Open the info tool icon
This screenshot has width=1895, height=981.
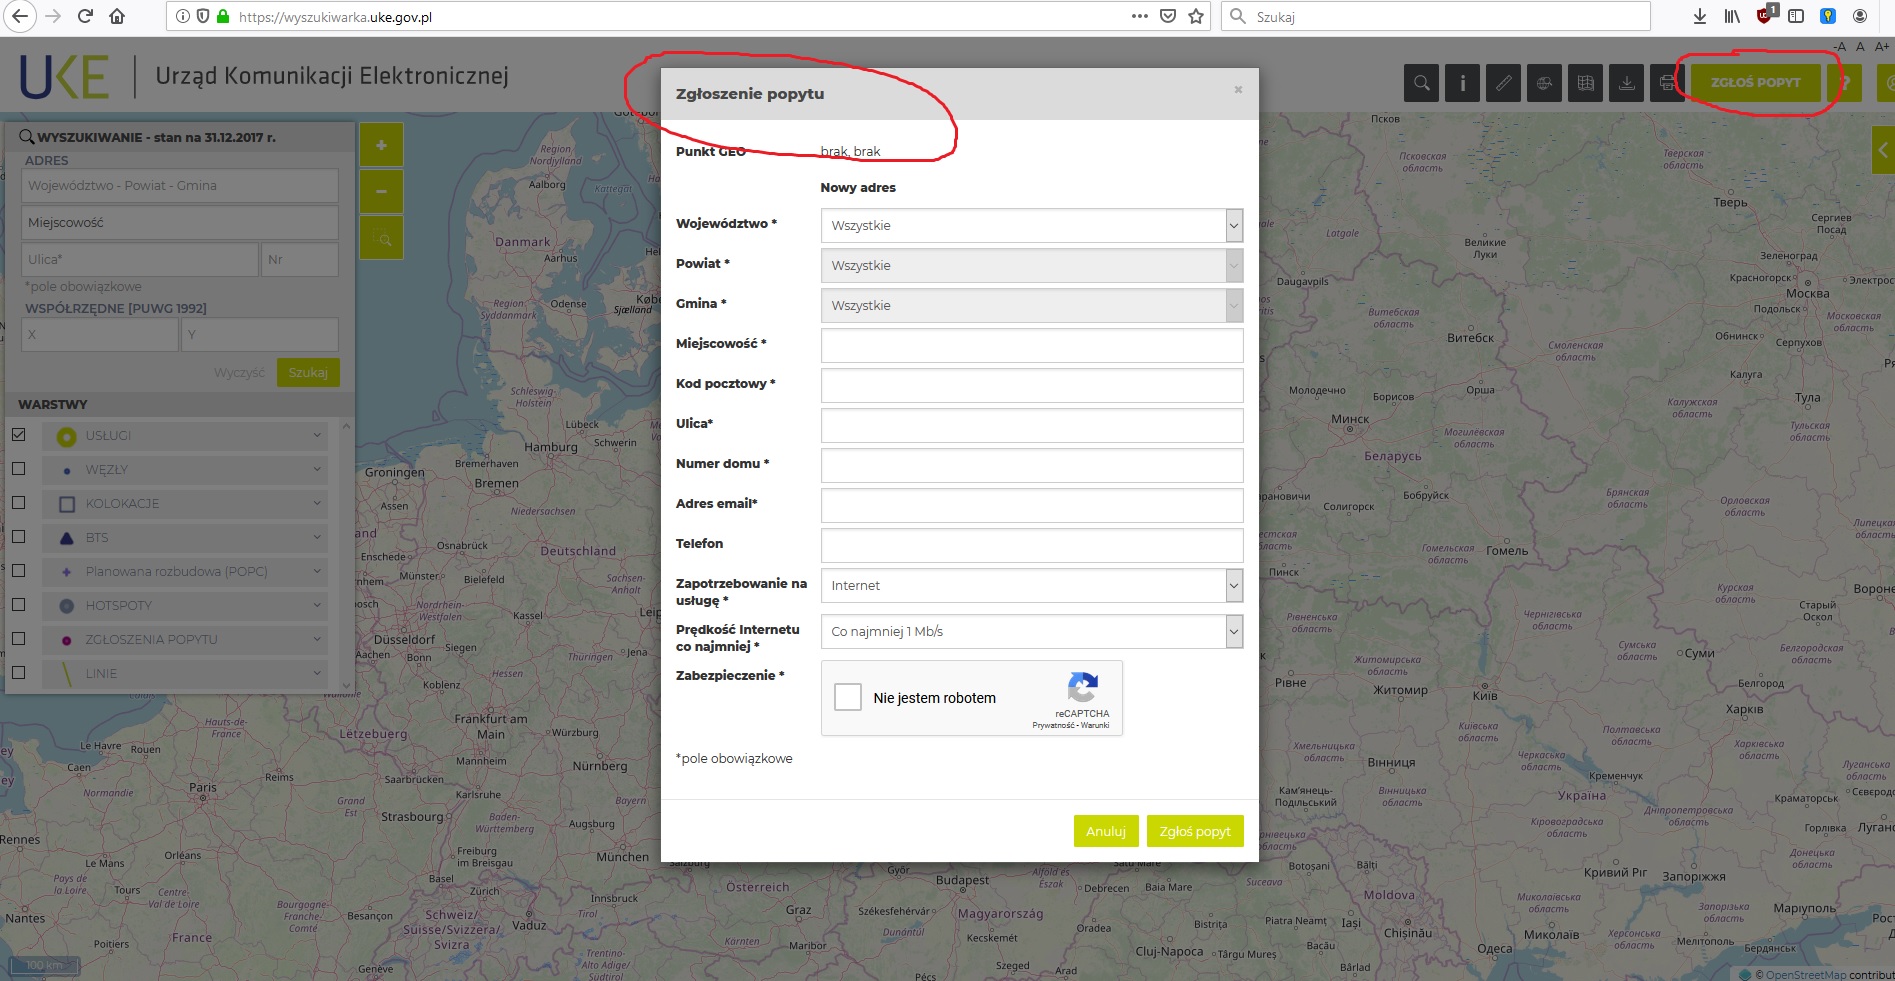1462,83
